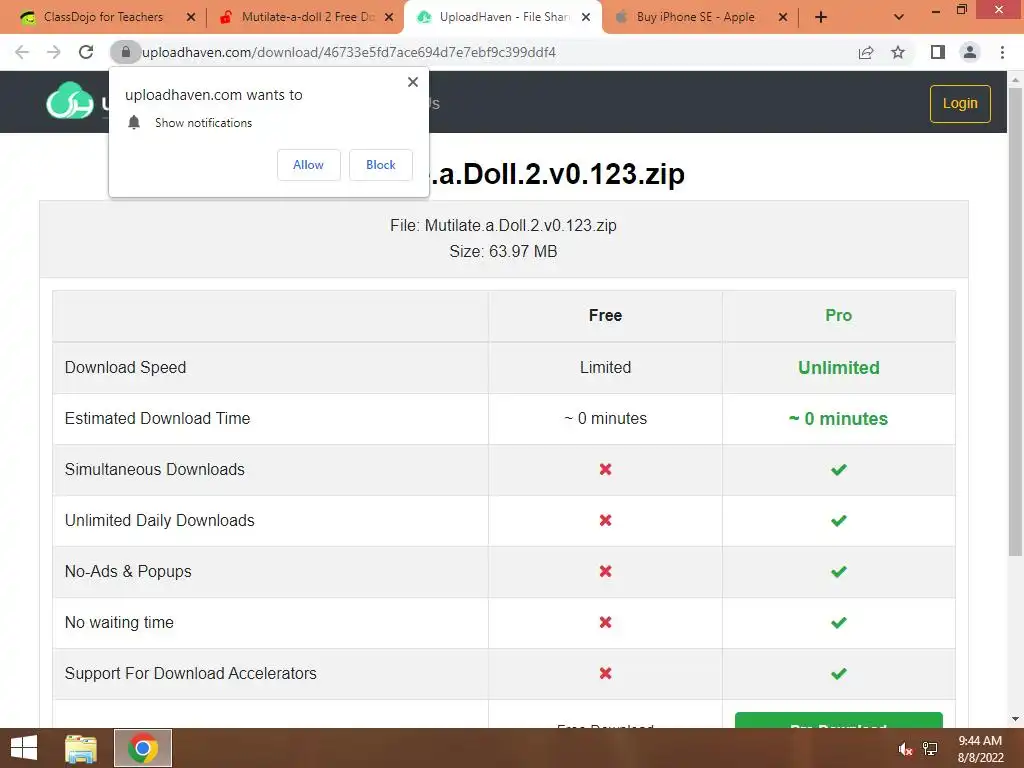Click the Unlimited download speed text

839,368
